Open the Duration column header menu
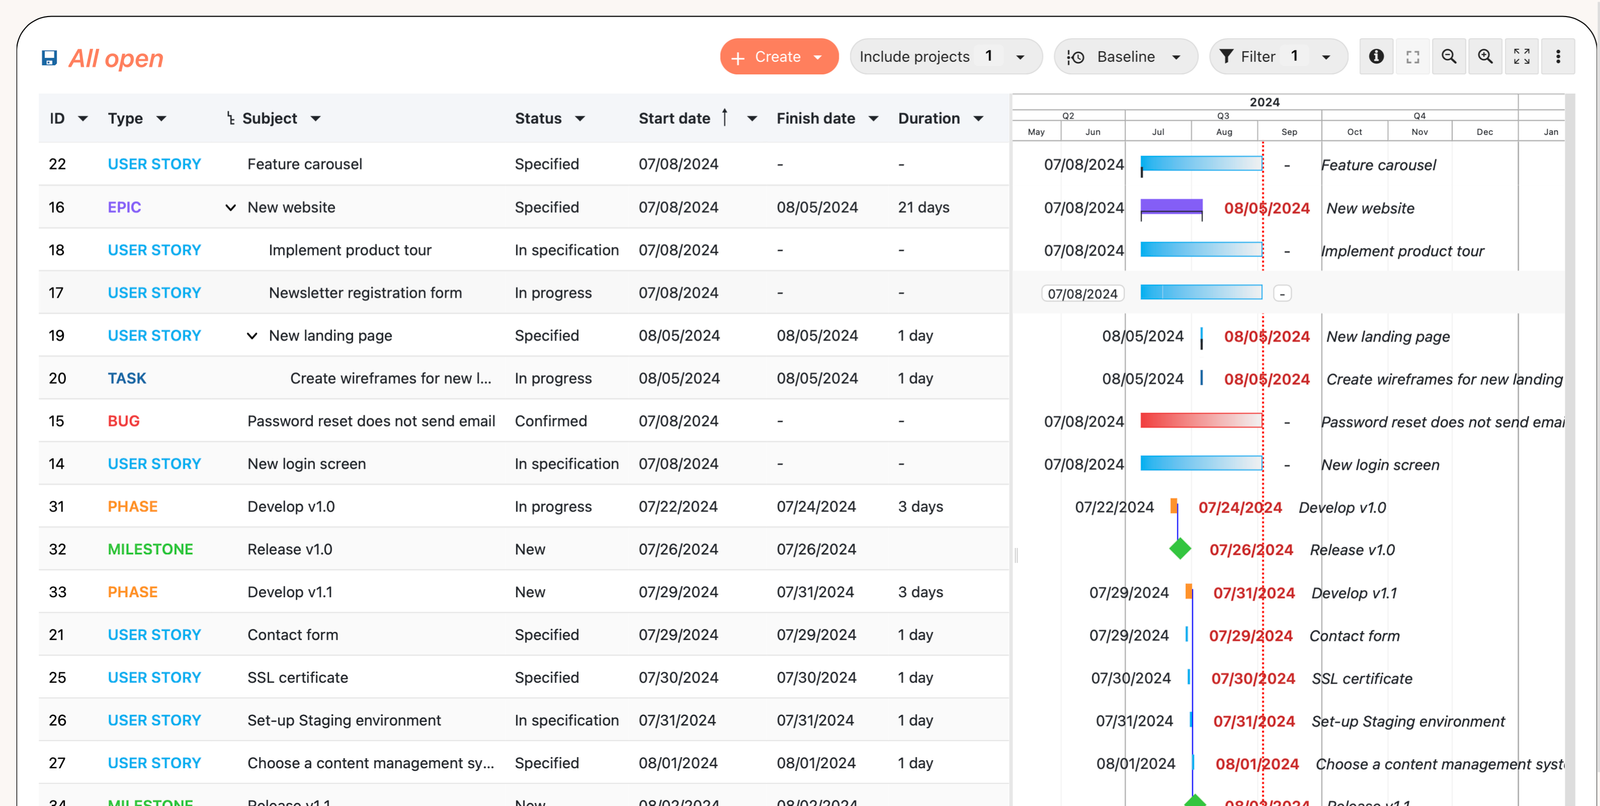 pos(978,119)
